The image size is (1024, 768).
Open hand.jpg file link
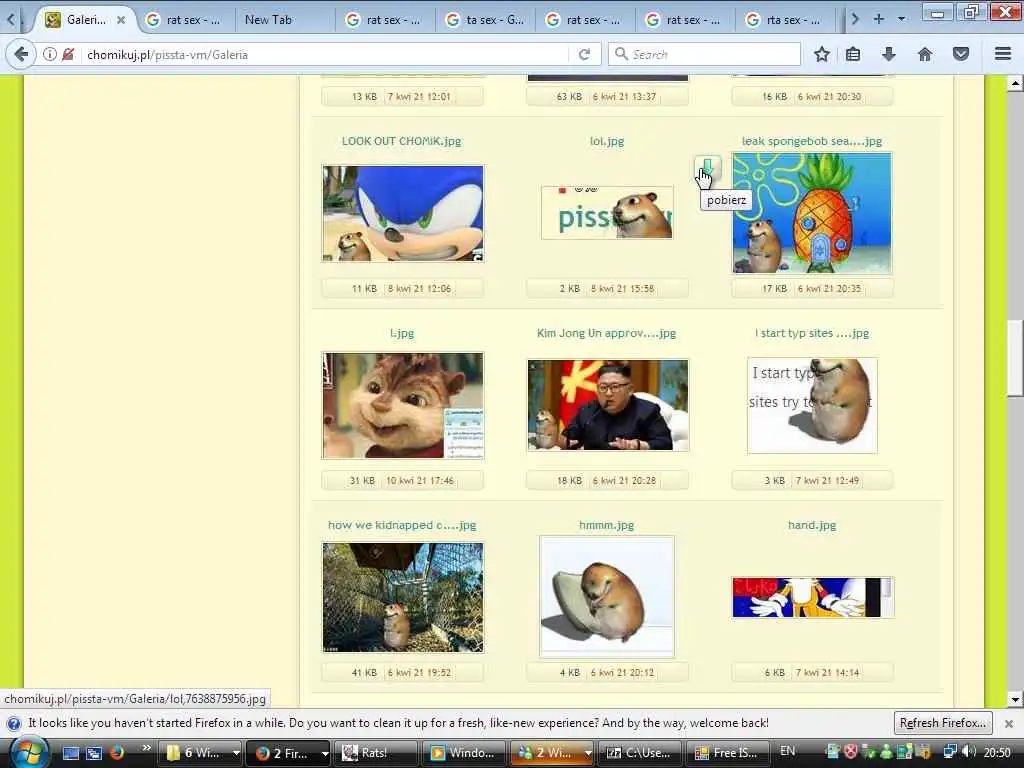(x=812, y=525)
